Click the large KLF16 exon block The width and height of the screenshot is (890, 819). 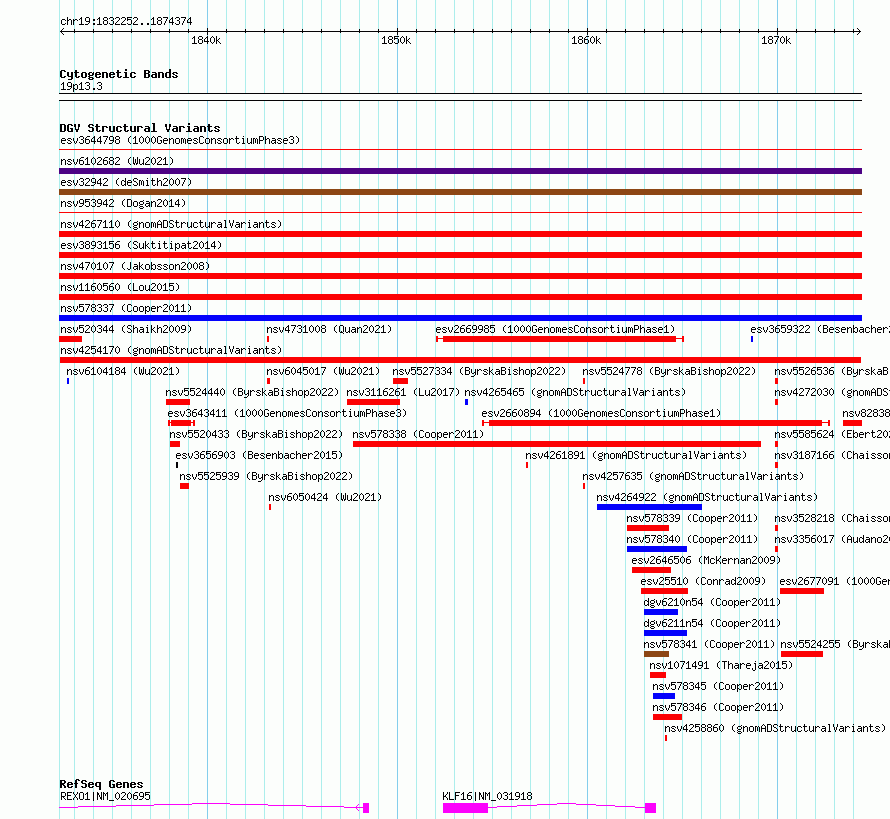click(465, 808)
